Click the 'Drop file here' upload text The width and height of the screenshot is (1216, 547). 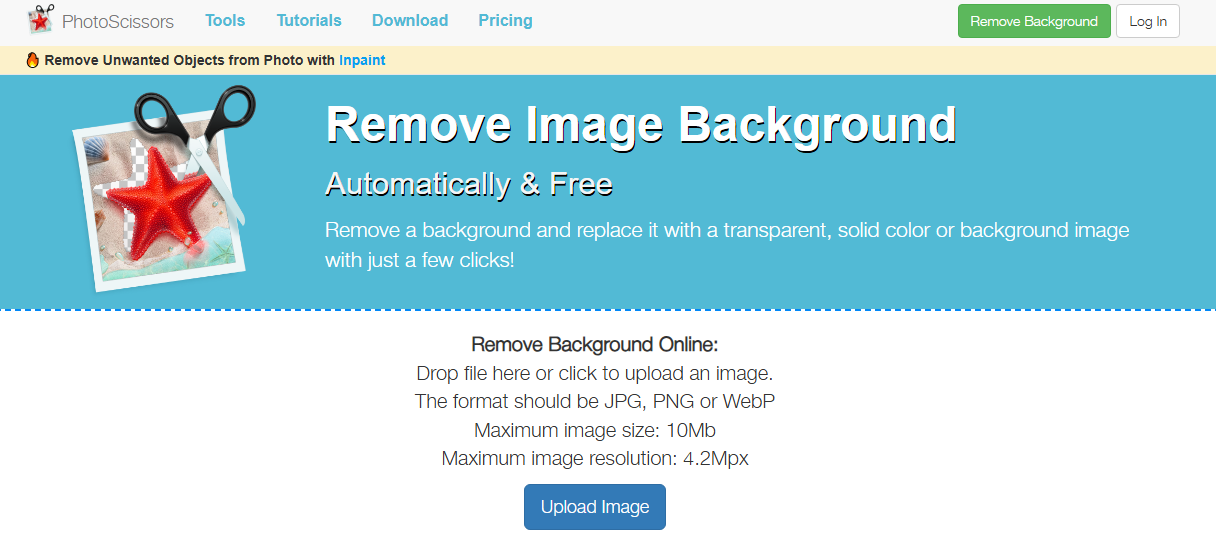coord(595,373)
